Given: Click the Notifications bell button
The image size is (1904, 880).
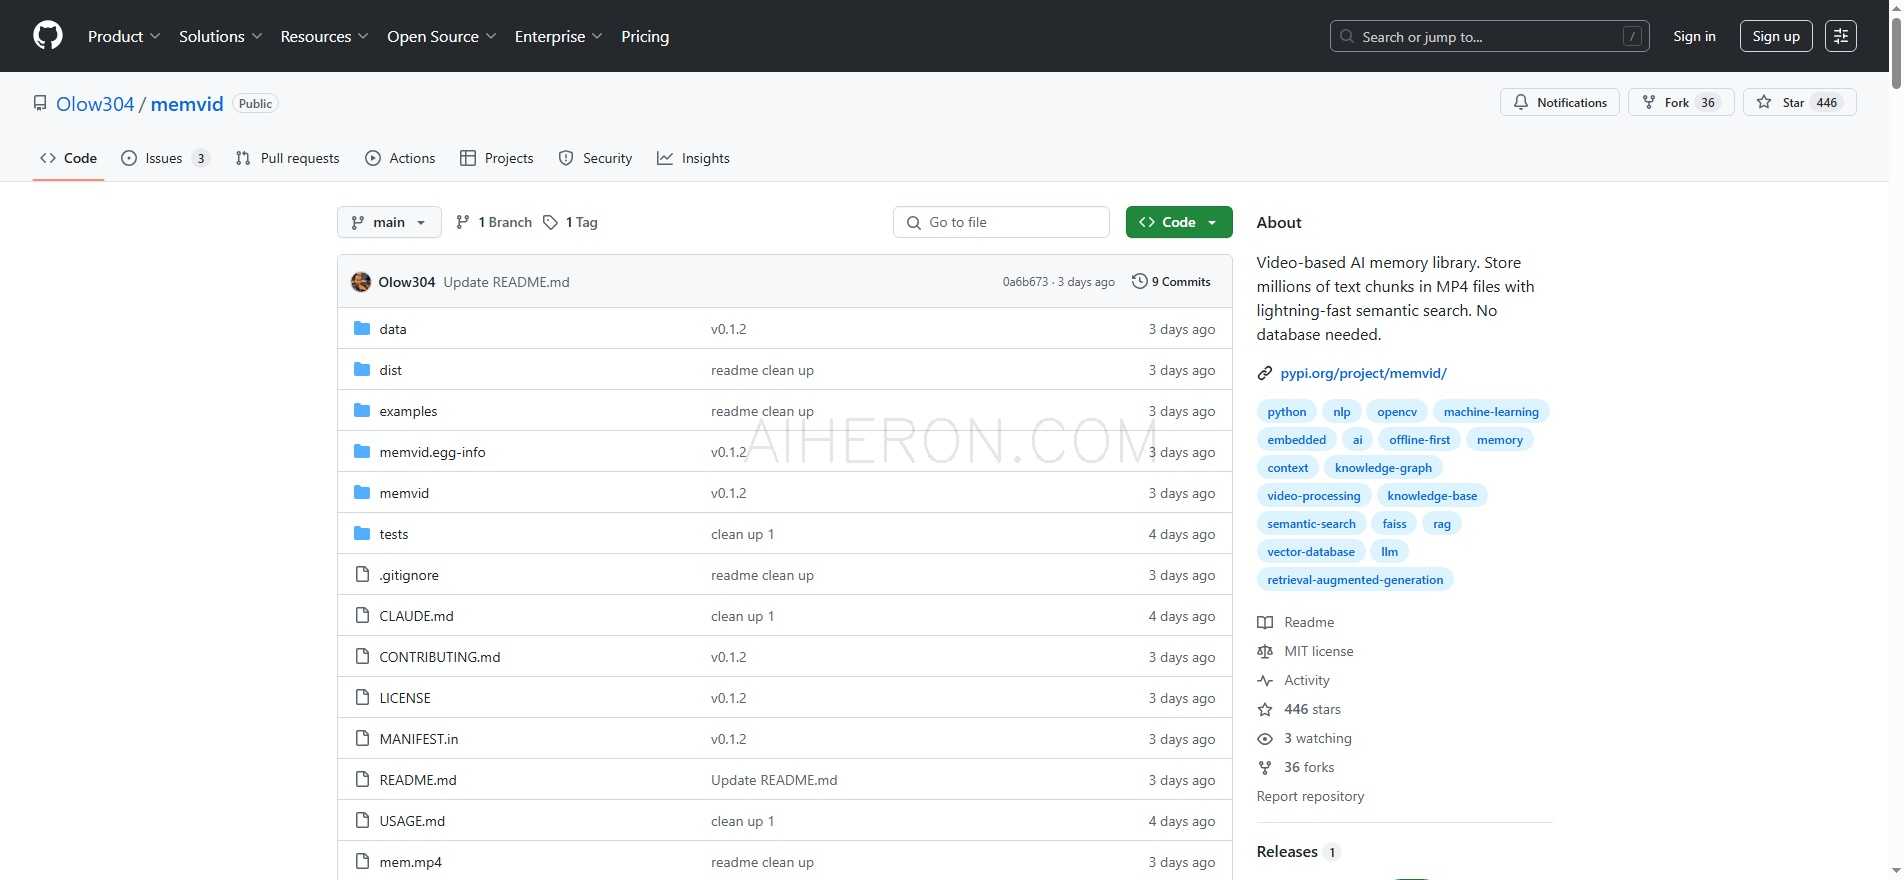Looking at the screenshot, I should [1559, 102].
